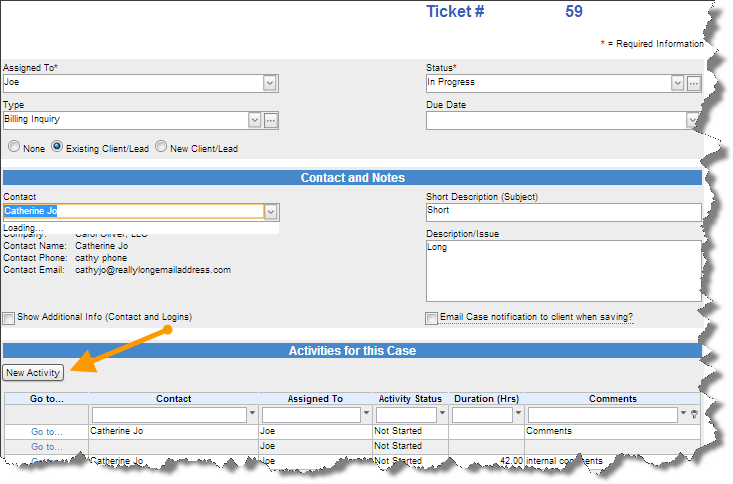Open the Contact column filter arrow
Screen dimensions: 733x484
pyautogui.click(x=252, y=414)
